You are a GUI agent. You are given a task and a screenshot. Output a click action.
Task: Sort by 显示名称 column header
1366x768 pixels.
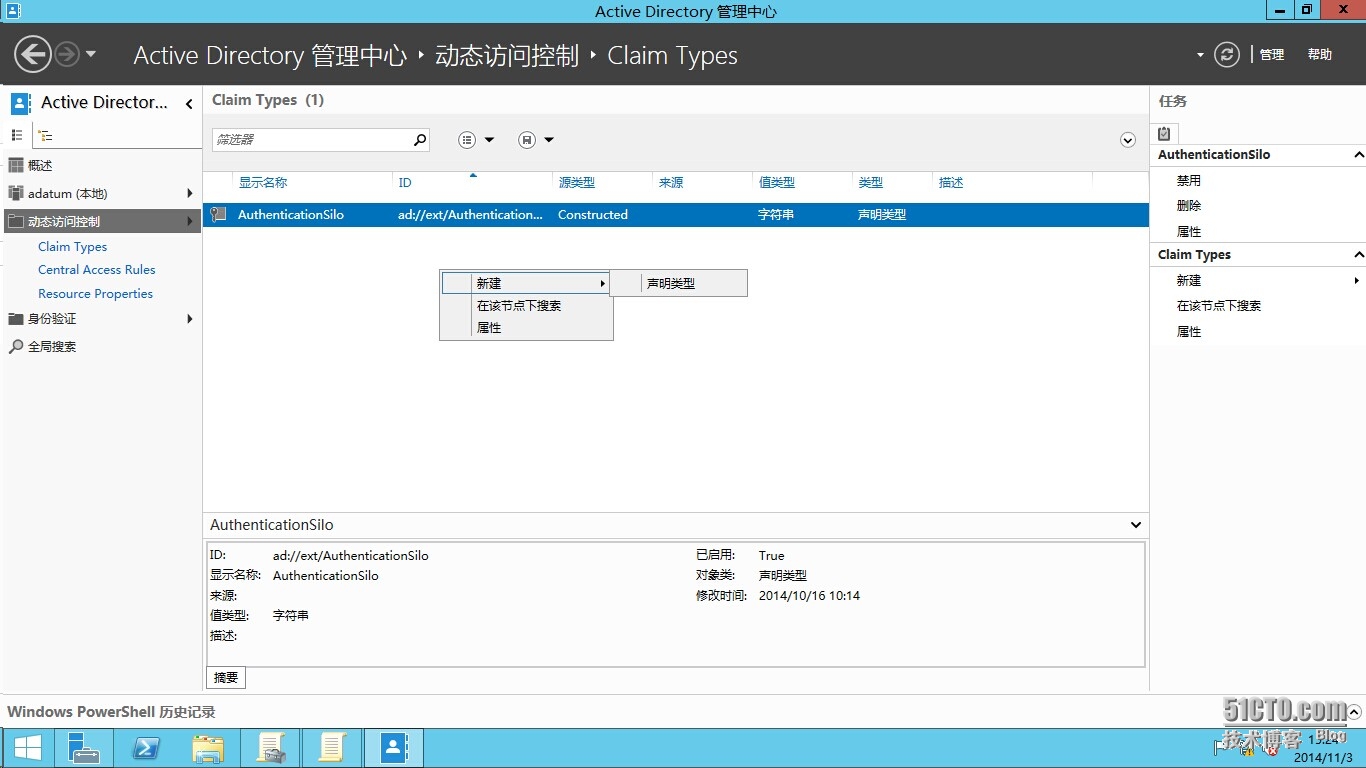point(262,183)
